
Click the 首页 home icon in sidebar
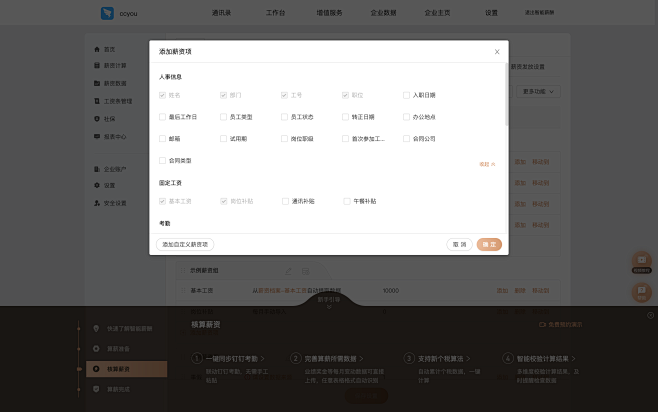point(97,49)
